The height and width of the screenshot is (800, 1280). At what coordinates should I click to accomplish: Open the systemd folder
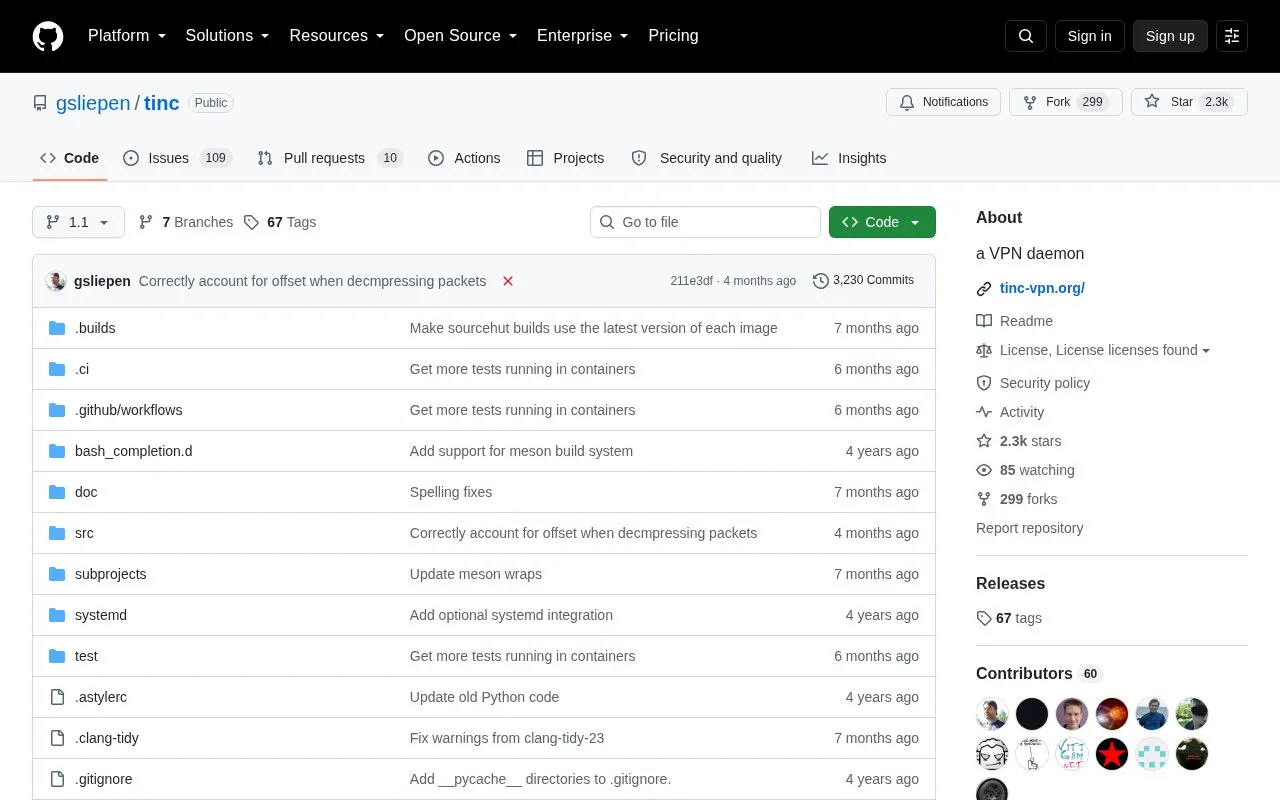click(101, 615)
